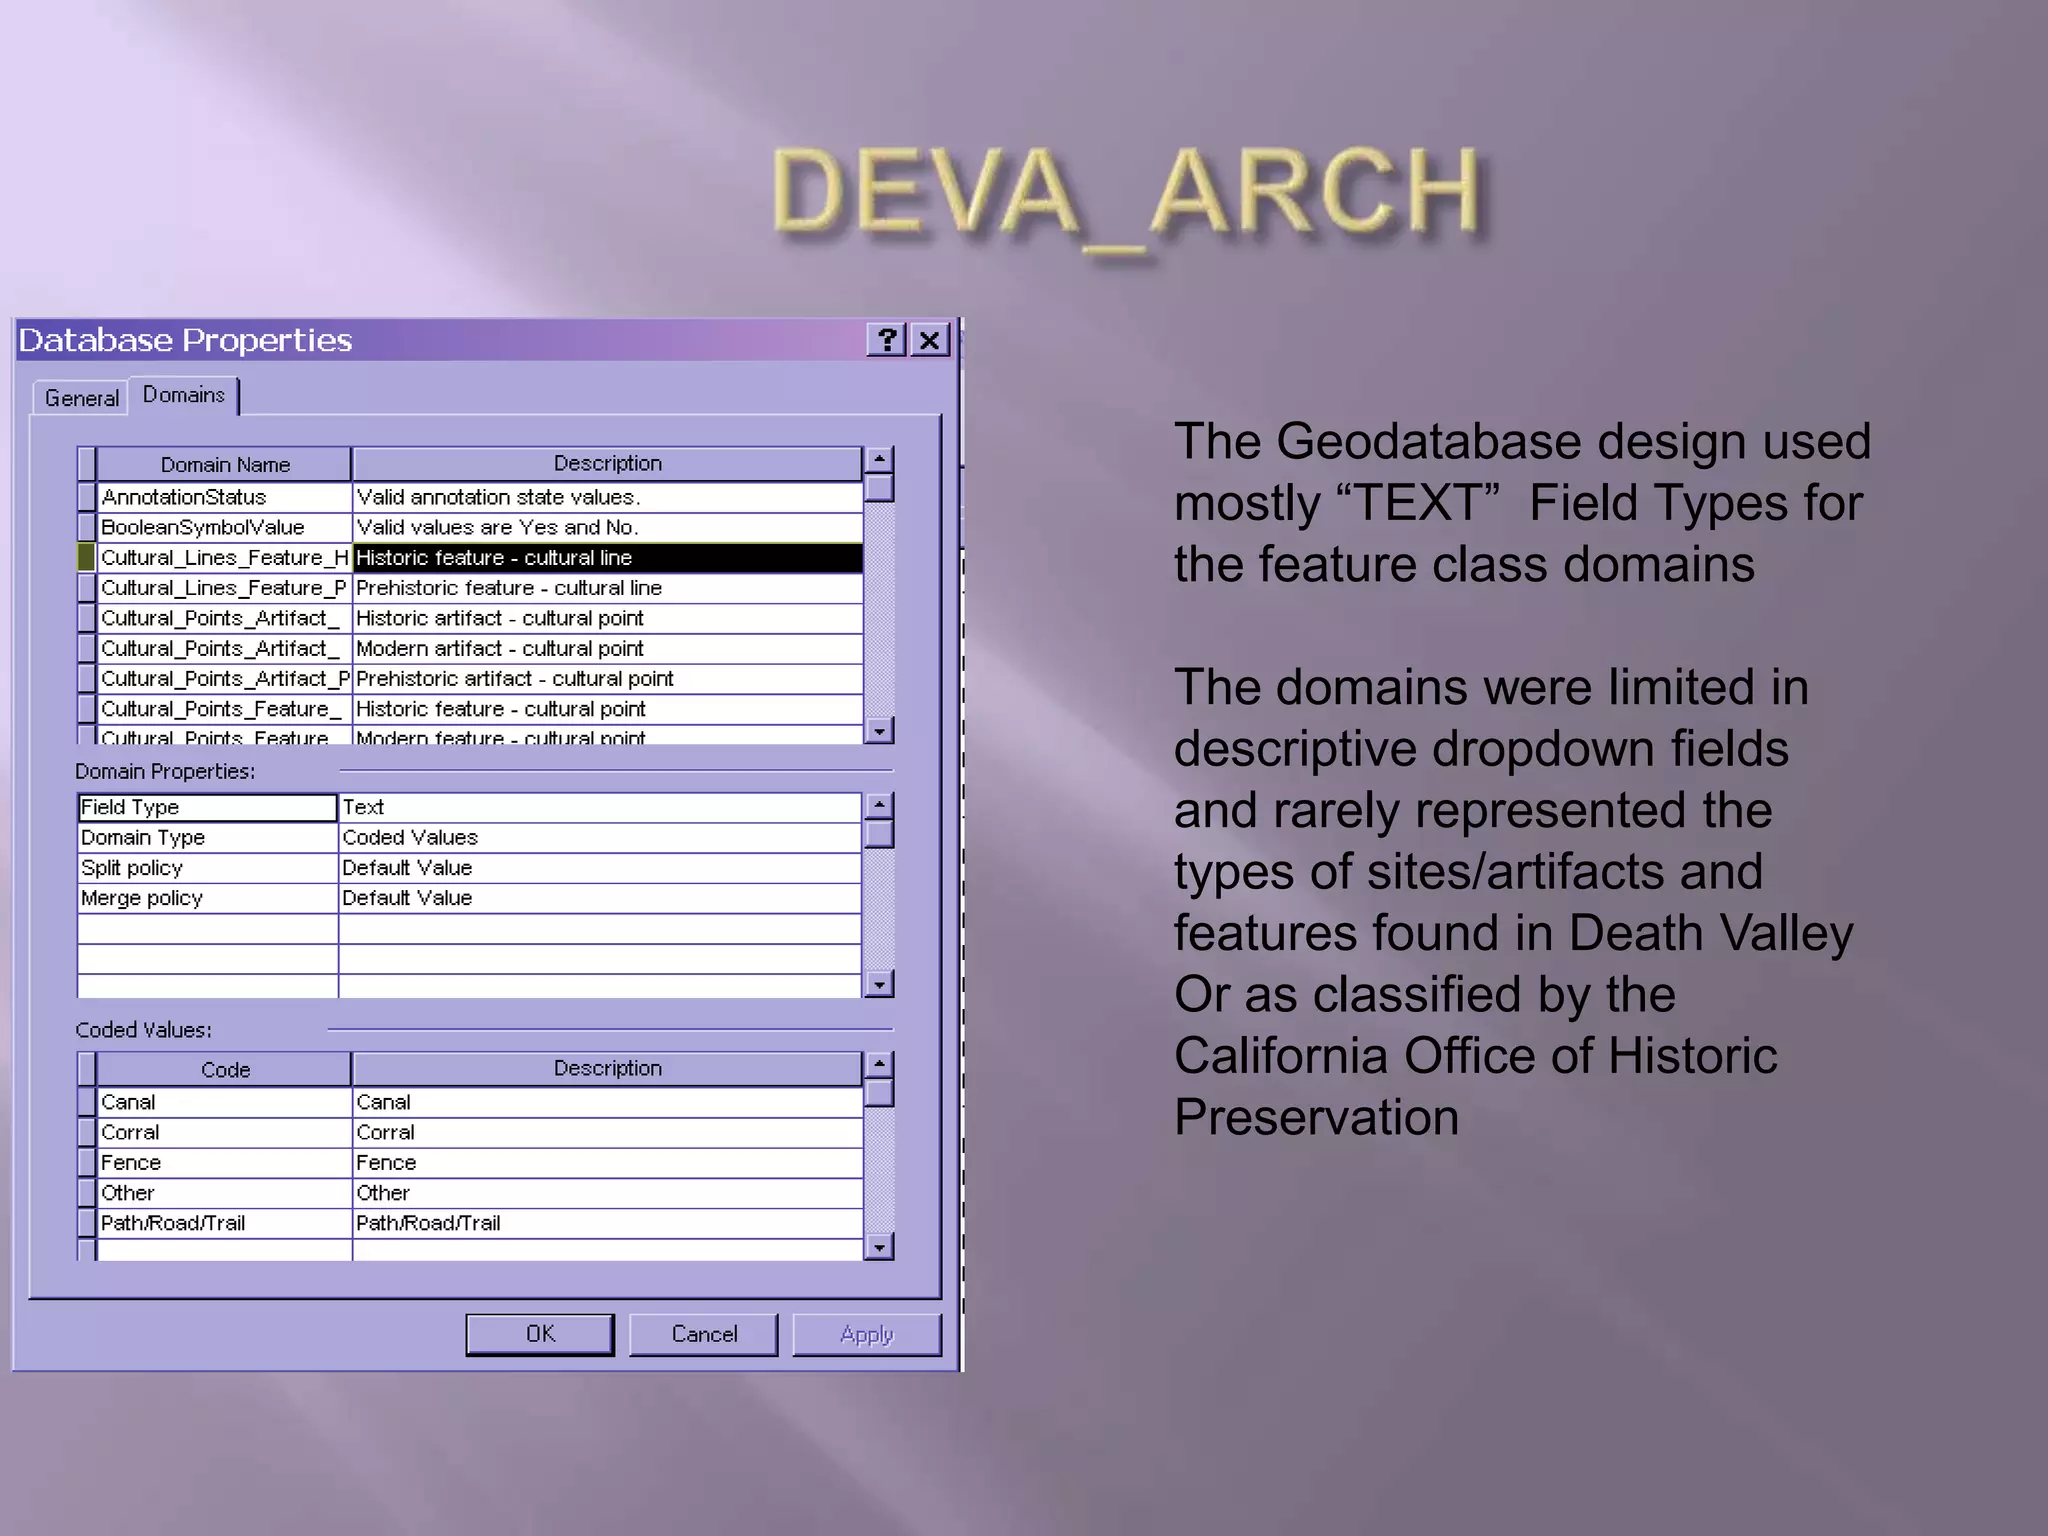
Task: Select the Other code cell
Action: click(x=225, y=1193)
